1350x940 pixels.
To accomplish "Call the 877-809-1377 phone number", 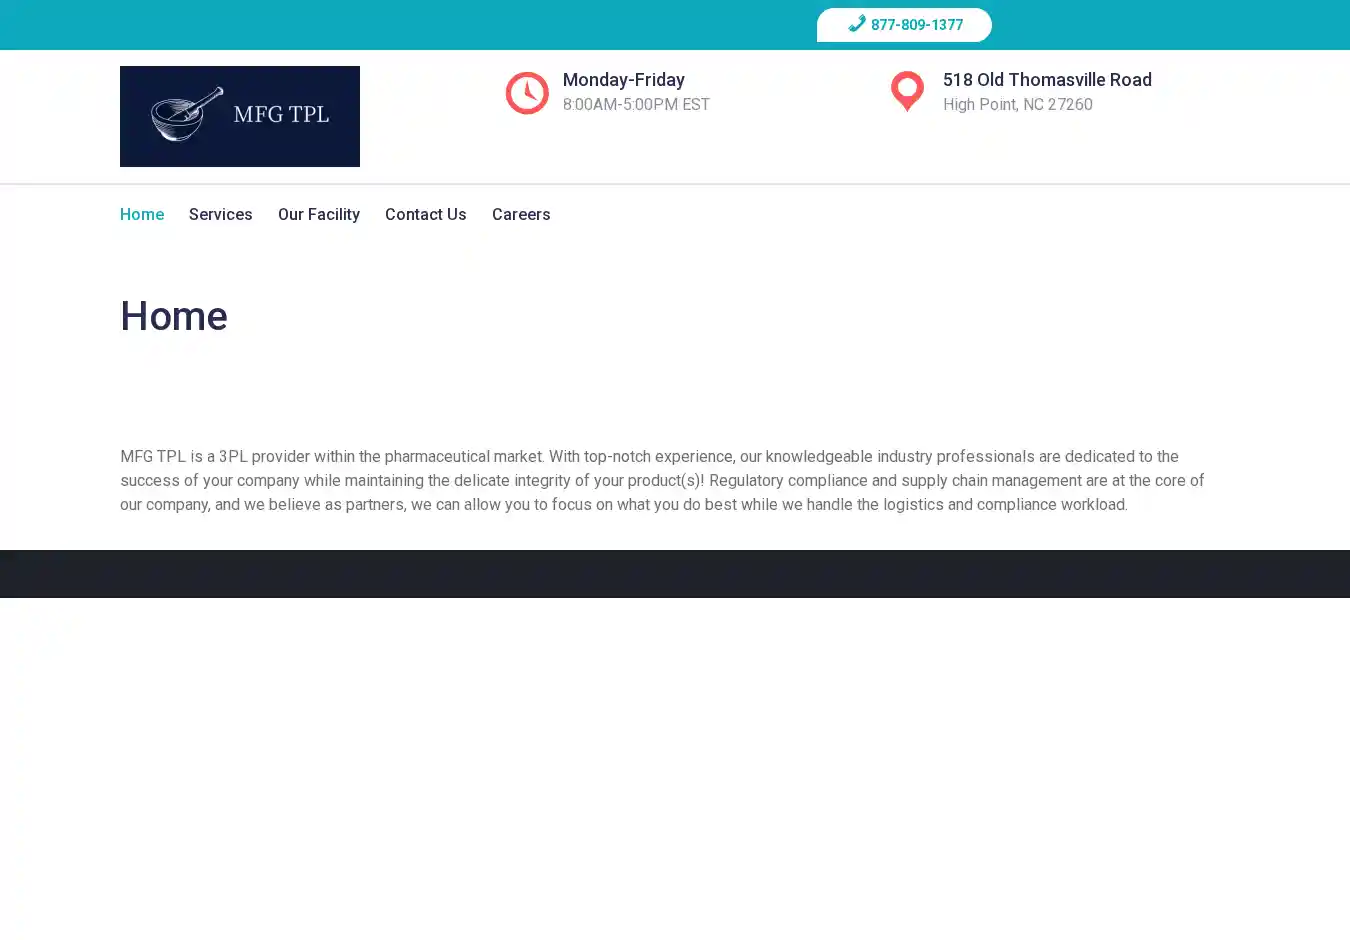I will coord(916,25).
